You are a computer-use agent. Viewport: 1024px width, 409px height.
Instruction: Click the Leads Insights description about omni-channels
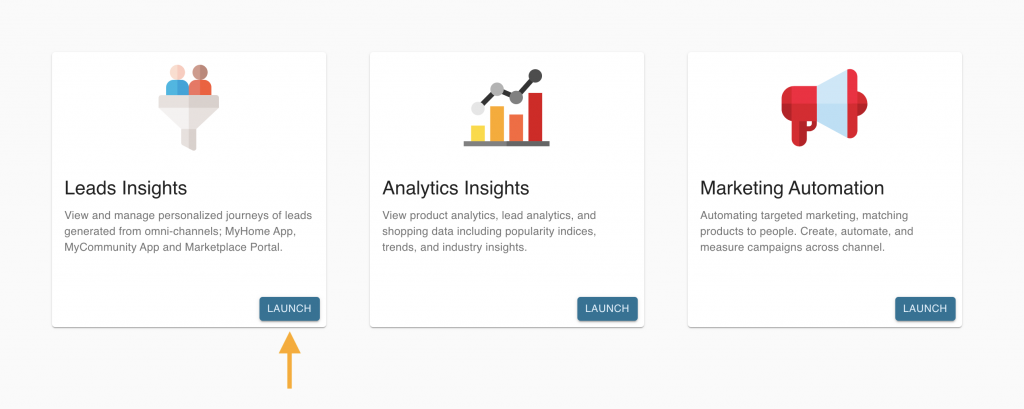[188, 231]
